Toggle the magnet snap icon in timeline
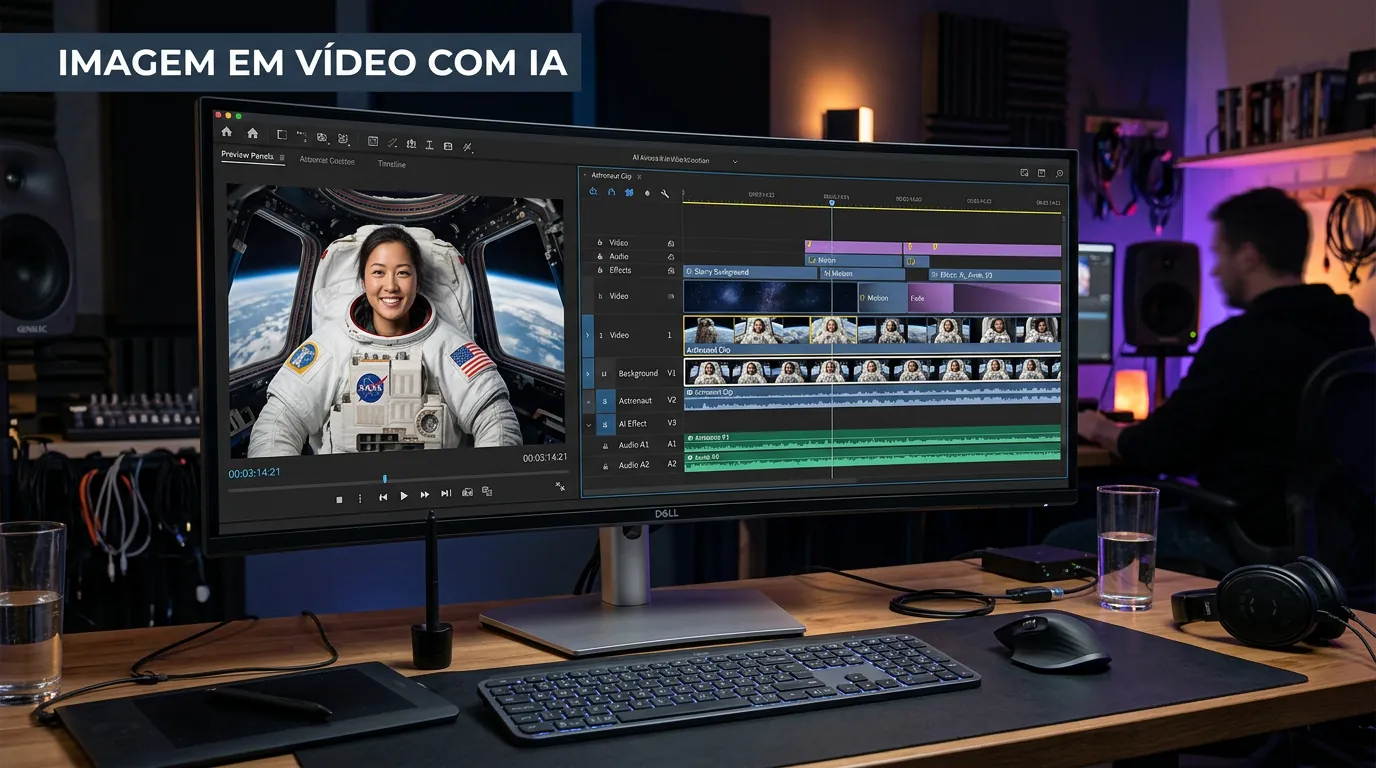The image size is (1376, 768). click(x=611, y=192)
